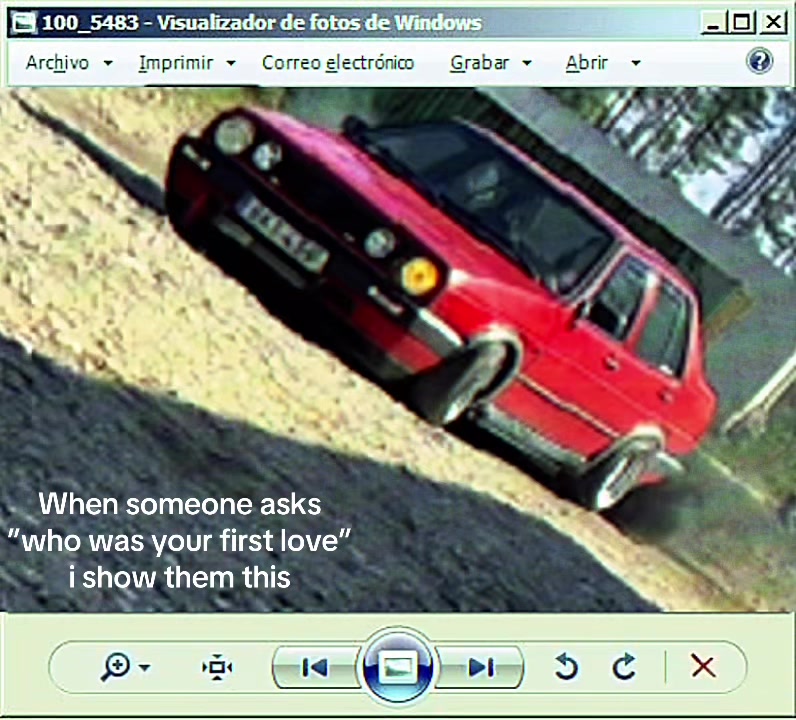Maximize the photo viewer window

pos(742,23)
